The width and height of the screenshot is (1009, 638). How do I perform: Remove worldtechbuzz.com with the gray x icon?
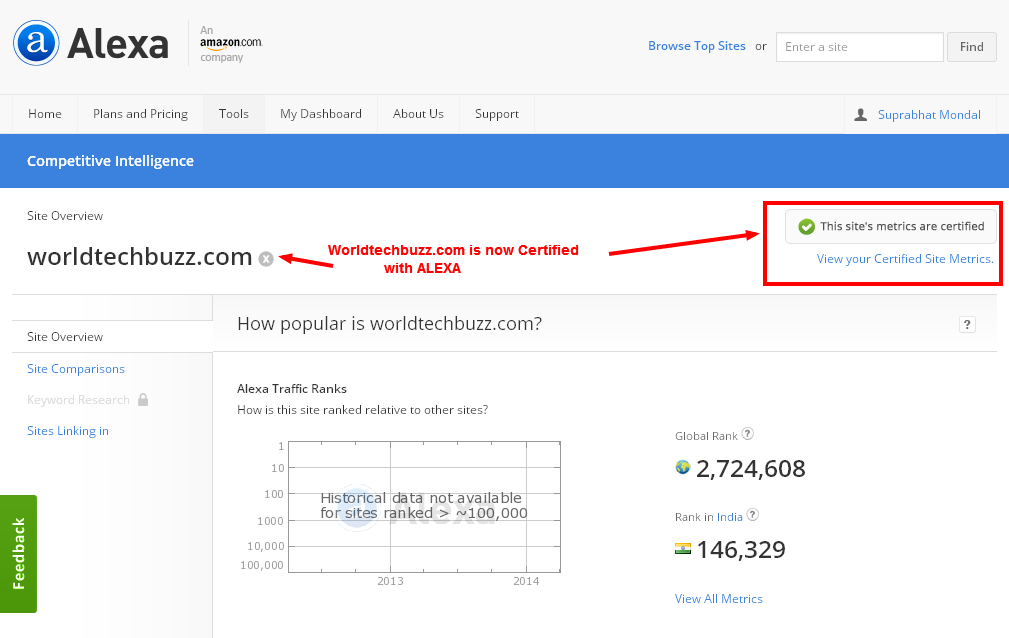(x=266, y=259)
